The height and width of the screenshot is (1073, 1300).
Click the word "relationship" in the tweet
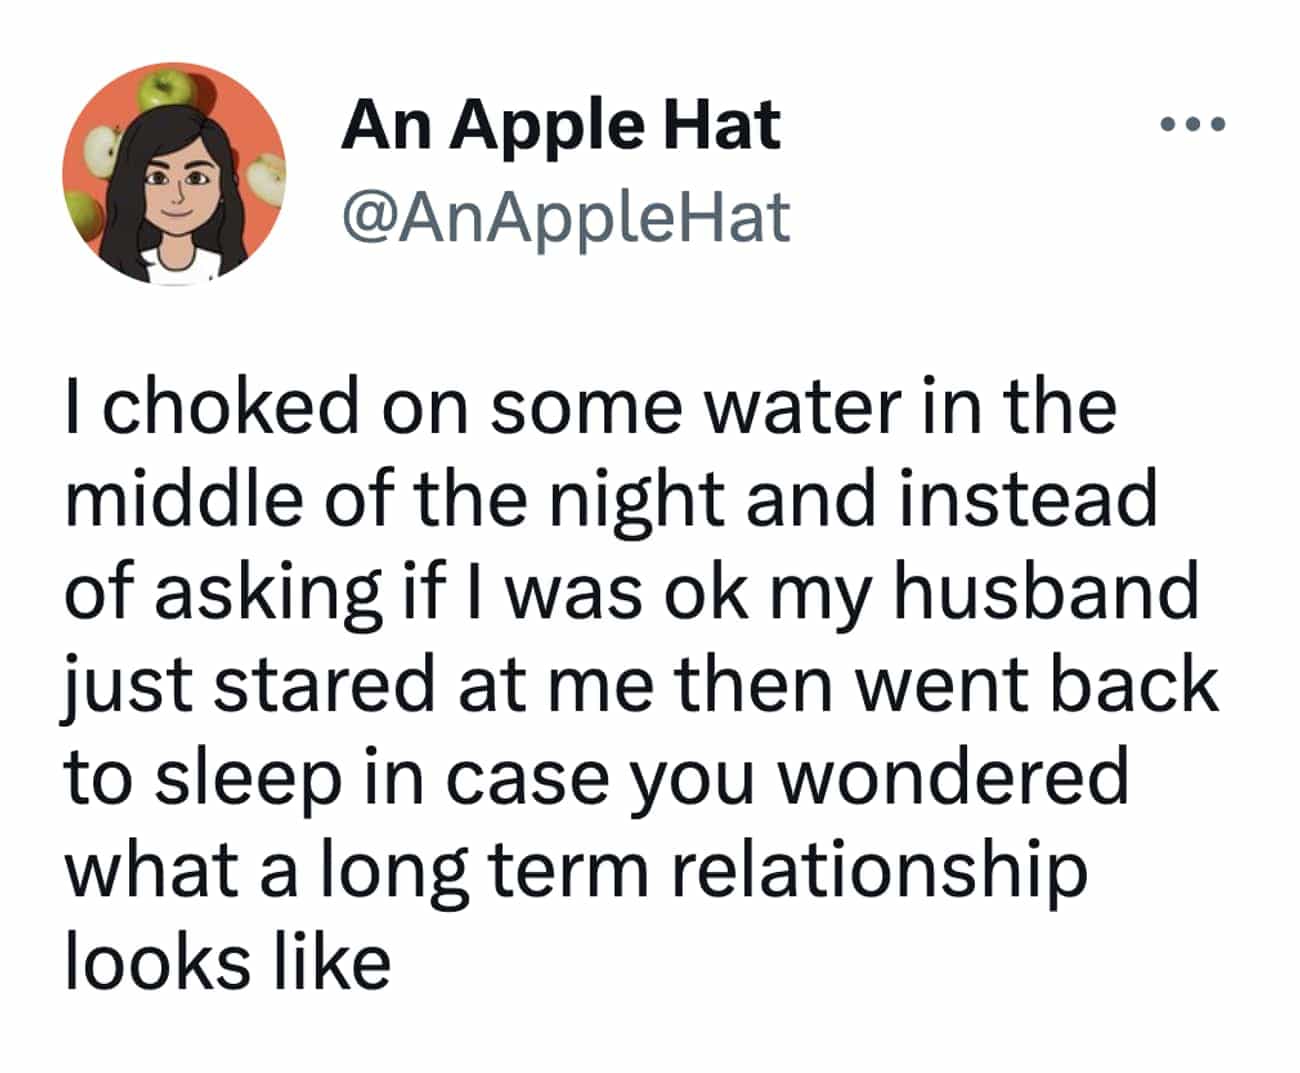pyautogui.click(x=877, y=870)
